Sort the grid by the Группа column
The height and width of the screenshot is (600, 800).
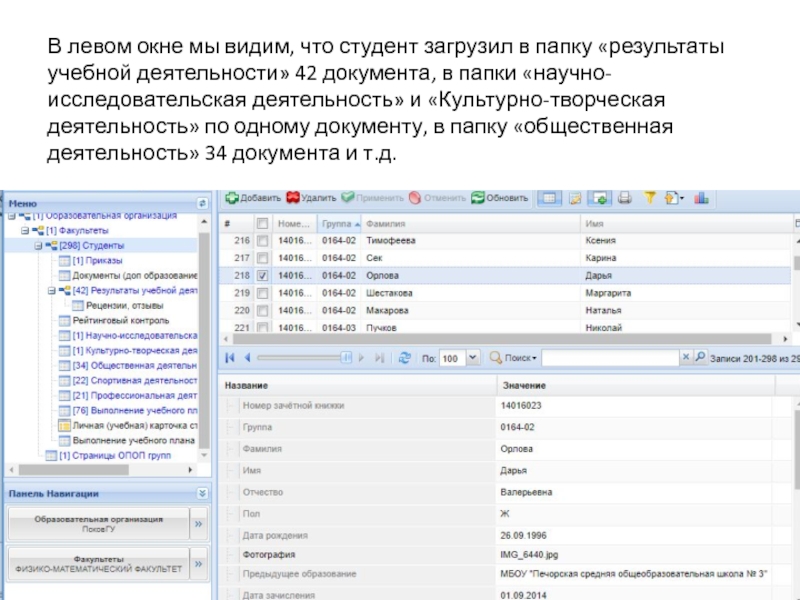339,223
